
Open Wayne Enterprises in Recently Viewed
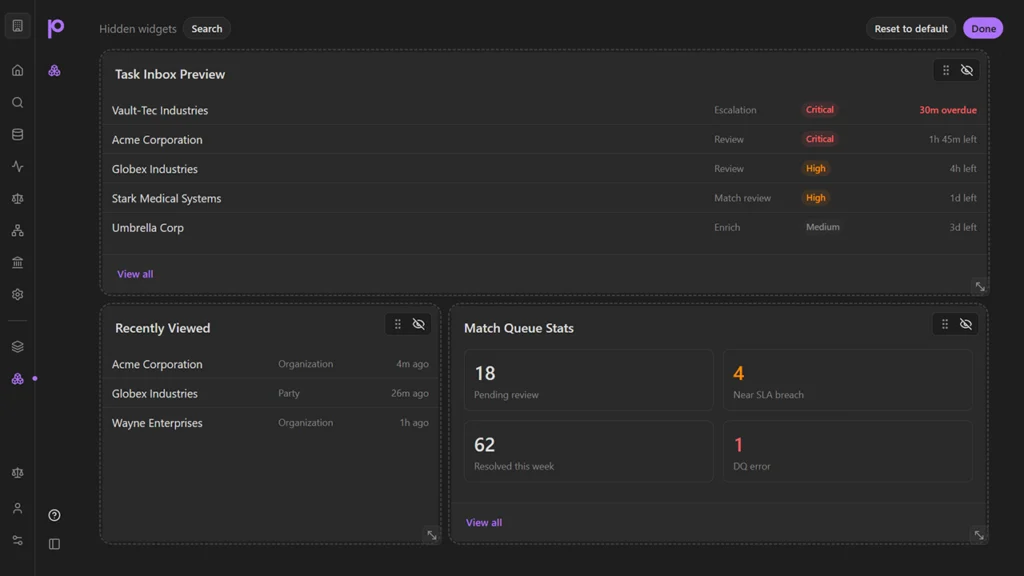coord(270,423)
